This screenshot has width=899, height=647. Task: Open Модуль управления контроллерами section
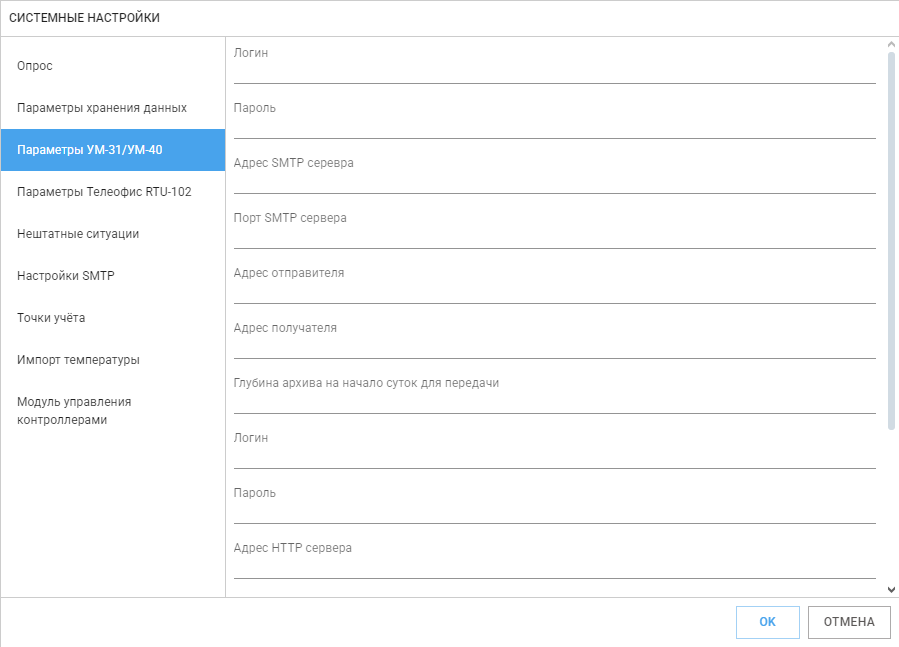click(113, 411)
